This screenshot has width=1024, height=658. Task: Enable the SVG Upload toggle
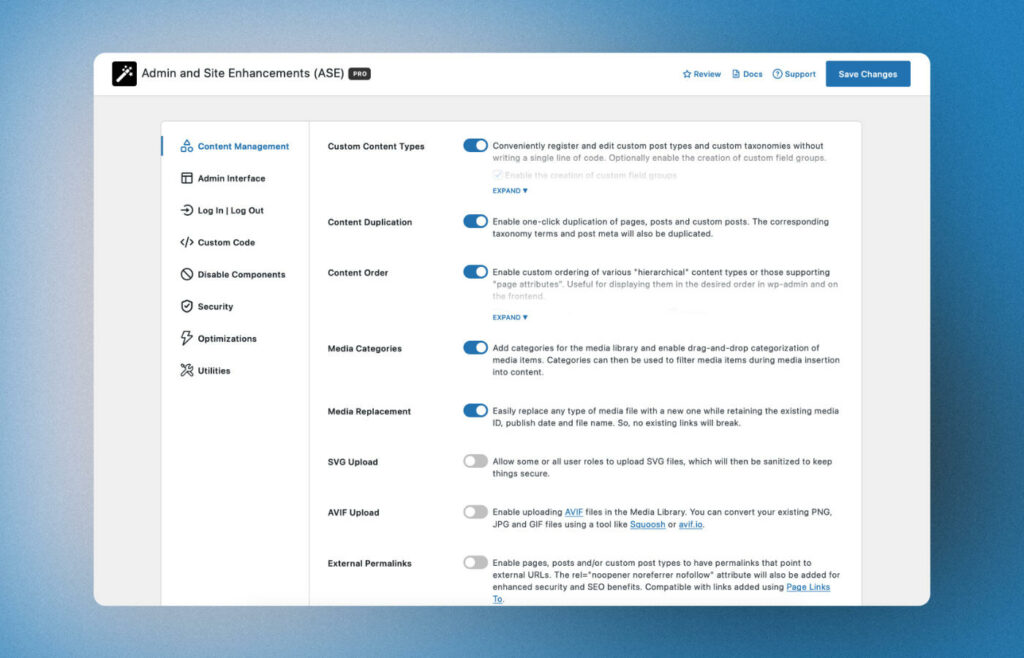475,461
